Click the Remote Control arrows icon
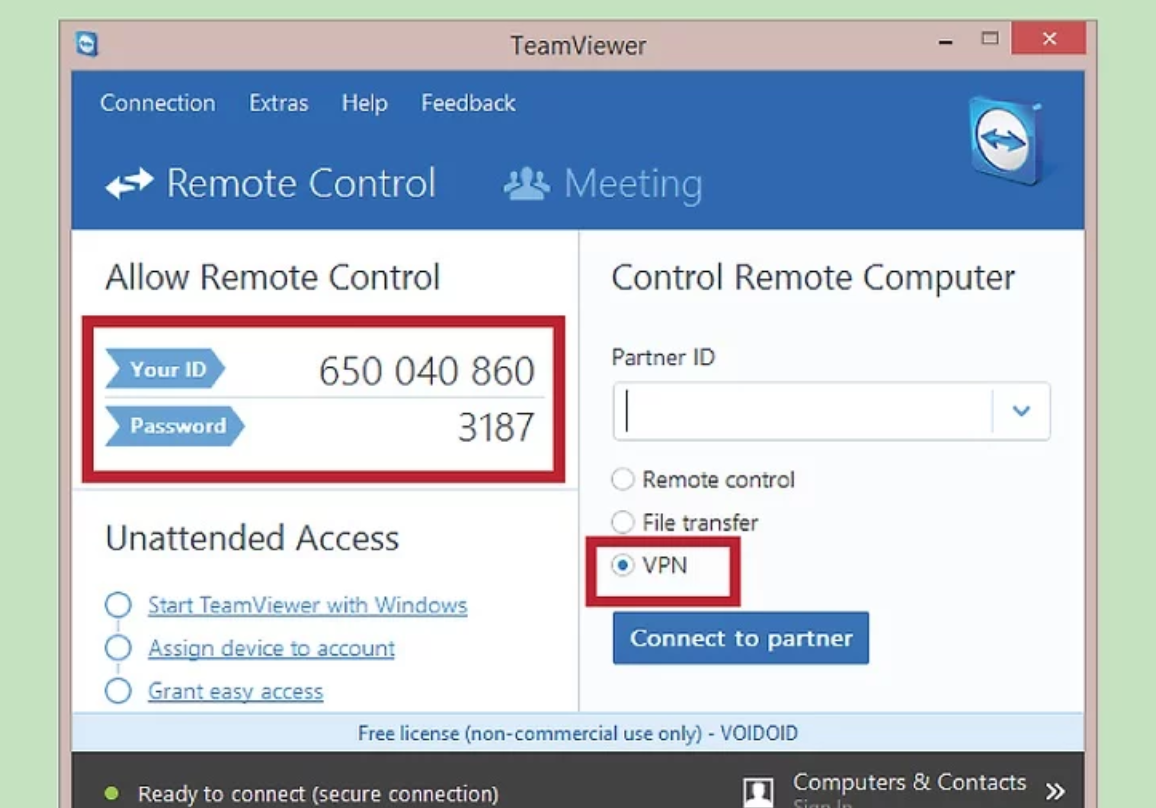 point(130,184)
